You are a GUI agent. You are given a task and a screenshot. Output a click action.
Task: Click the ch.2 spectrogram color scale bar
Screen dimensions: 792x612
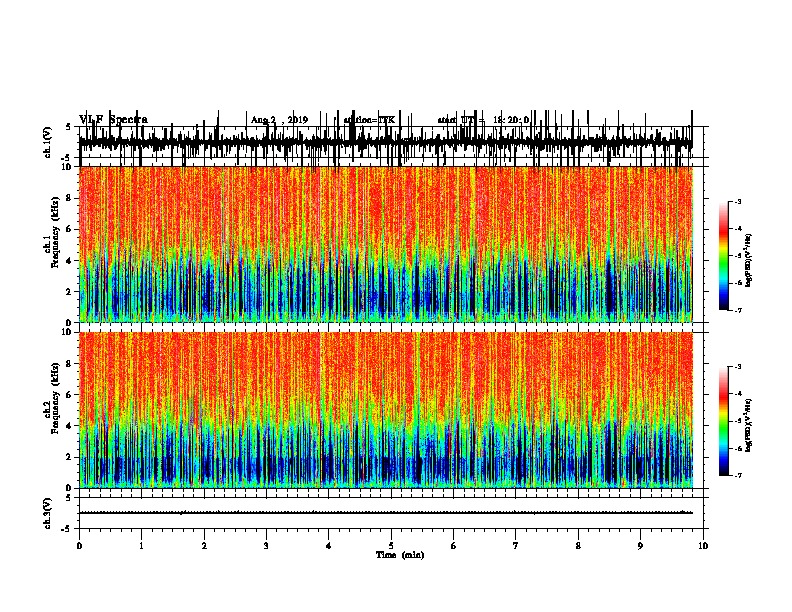(724, 421)
